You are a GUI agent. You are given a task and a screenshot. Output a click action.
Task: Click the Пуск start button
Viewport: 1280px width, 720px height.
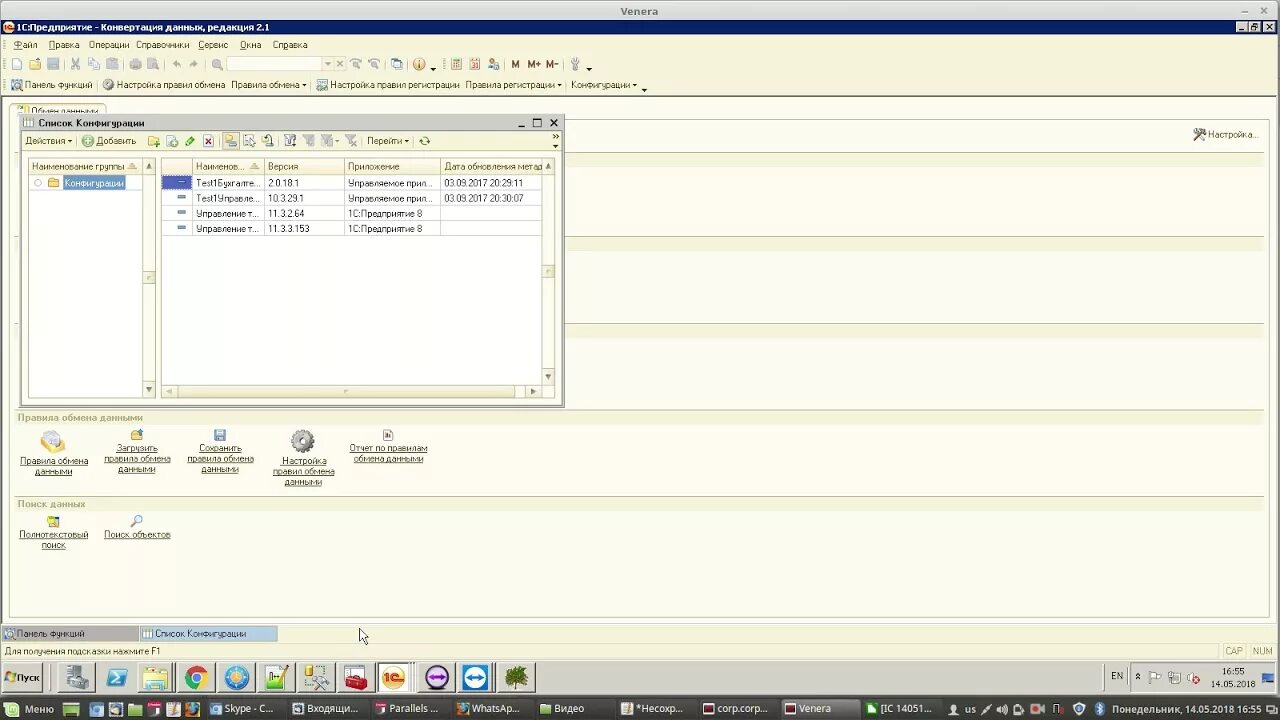click(x=22, y=677)
